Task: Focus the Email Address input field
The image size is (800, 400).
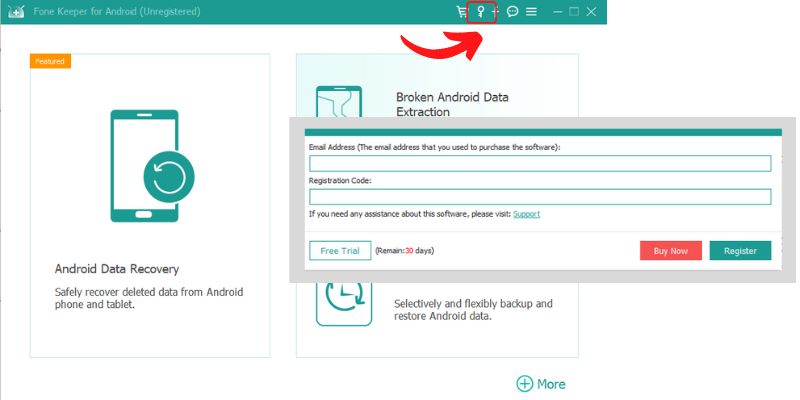Action: click(x=540, y=163)
